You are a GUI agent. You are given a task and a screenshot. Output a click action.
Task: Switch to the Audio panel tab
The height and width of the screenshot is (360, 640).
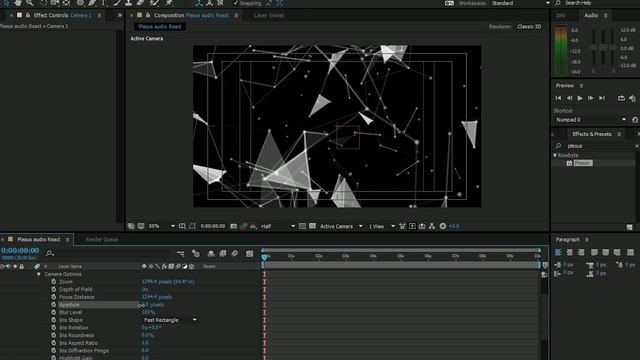pos(591,16)
